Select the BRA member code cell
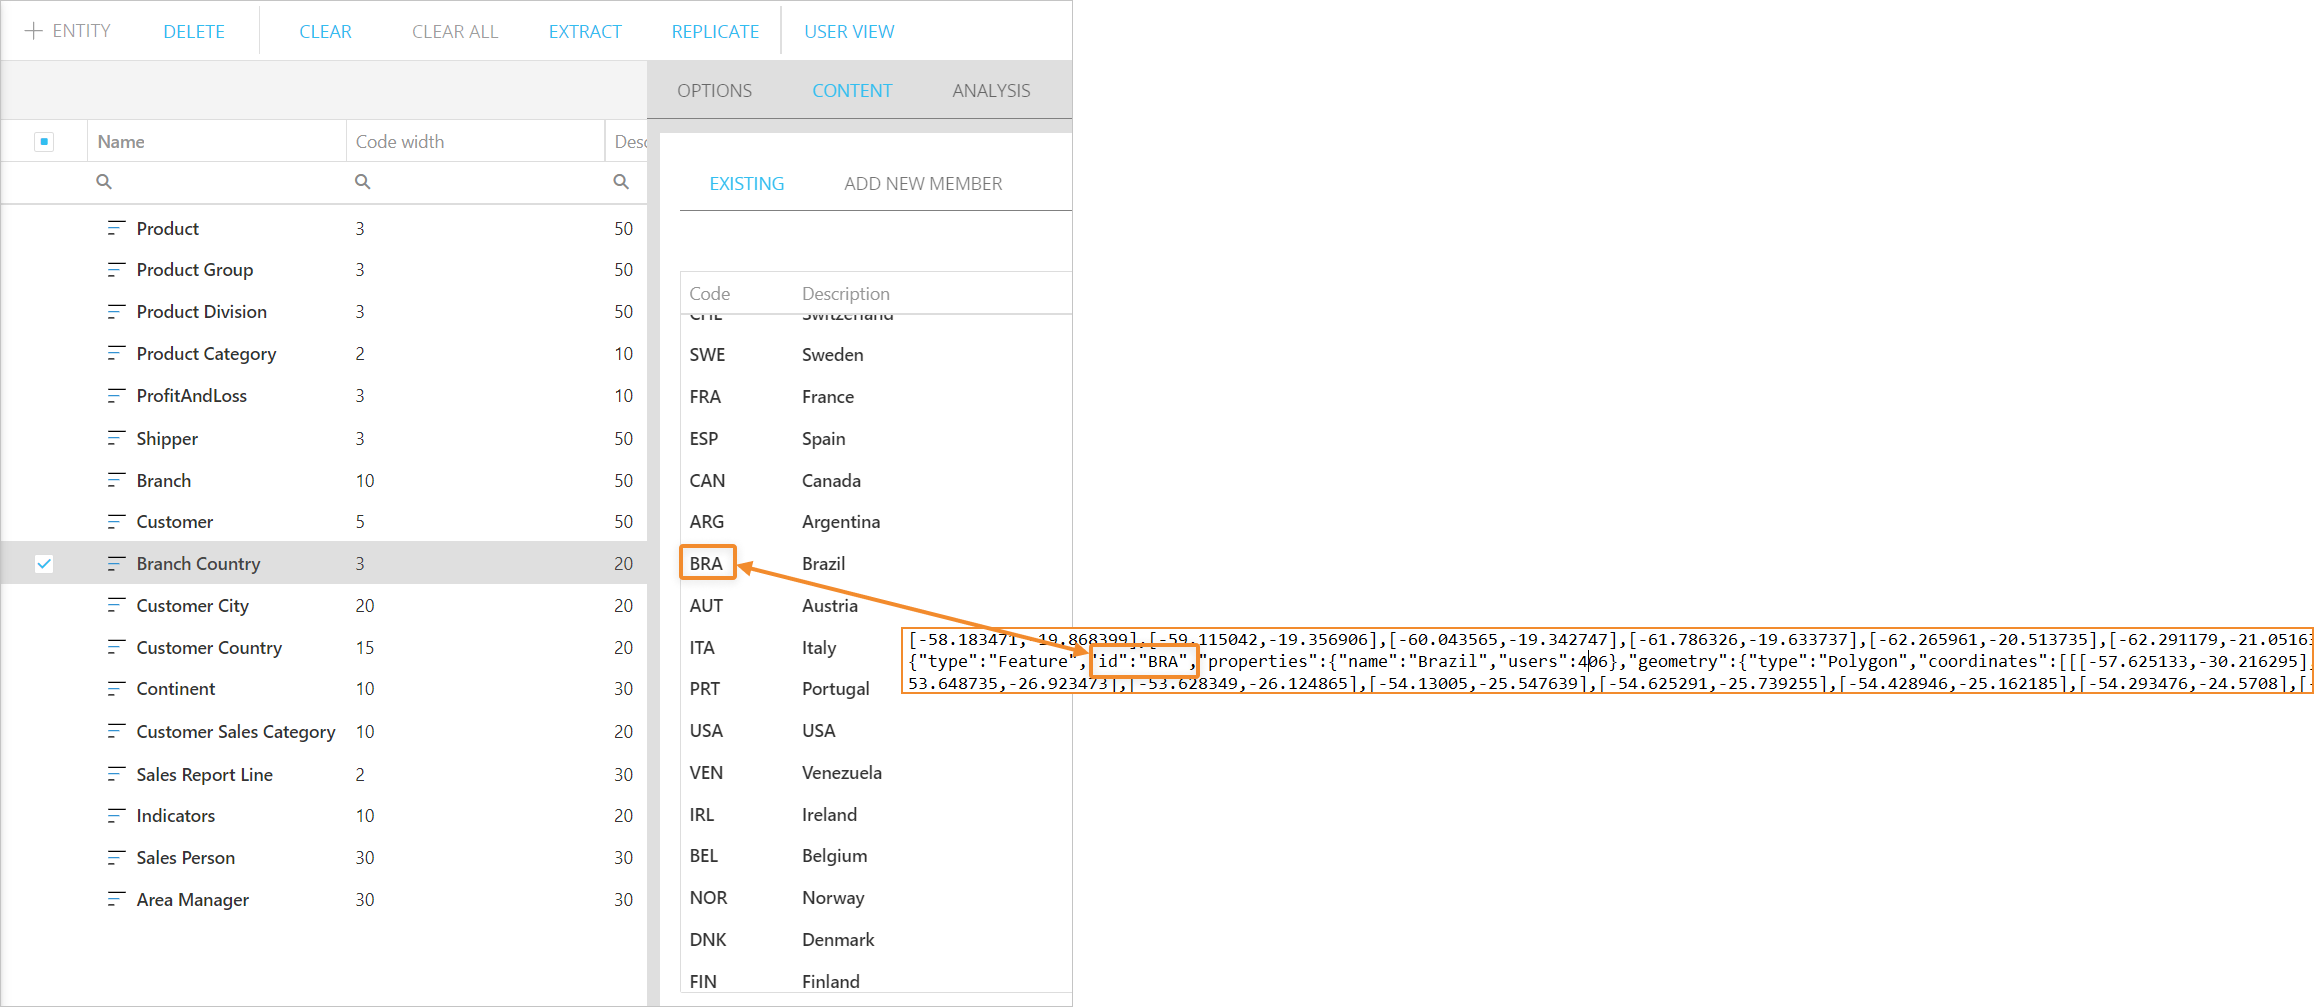 tap(707, 563)
